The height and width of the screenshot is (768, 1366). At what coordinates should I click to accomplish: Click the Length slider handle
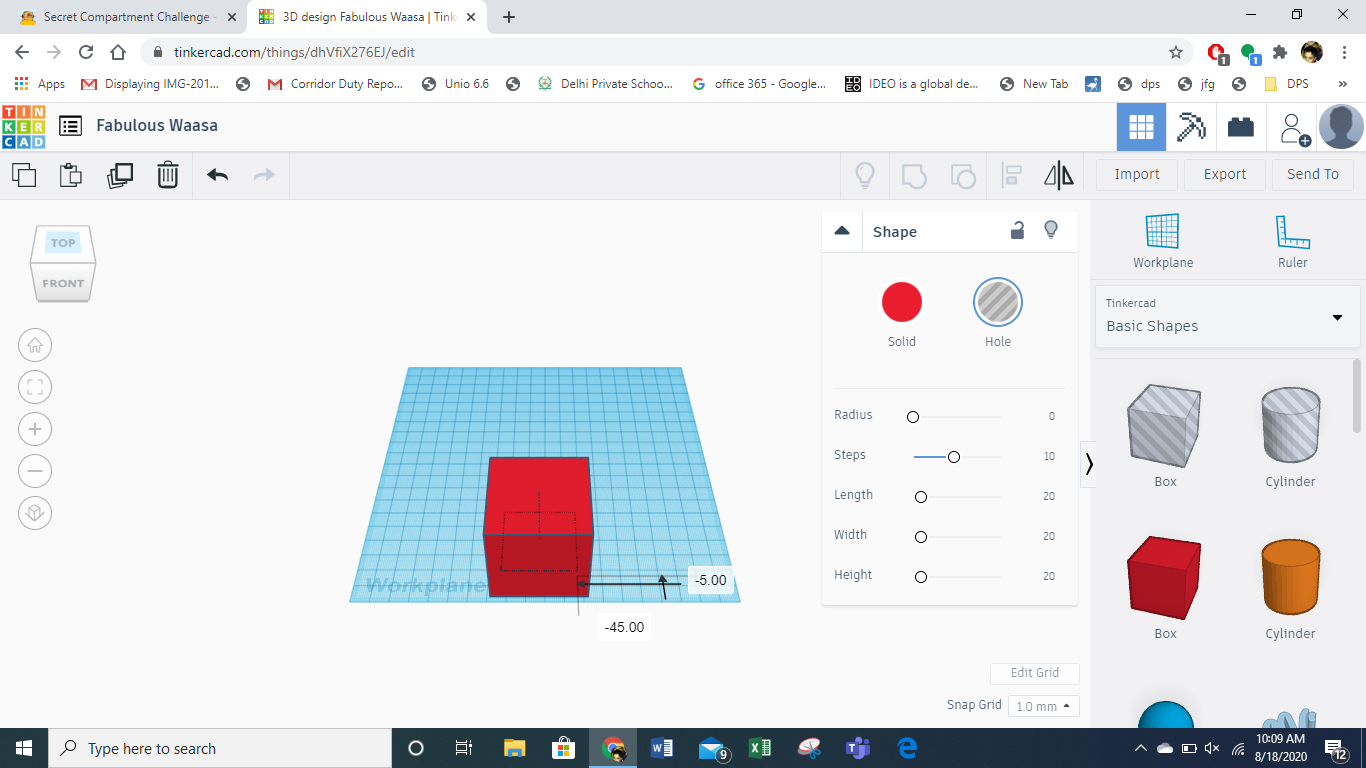921,497
